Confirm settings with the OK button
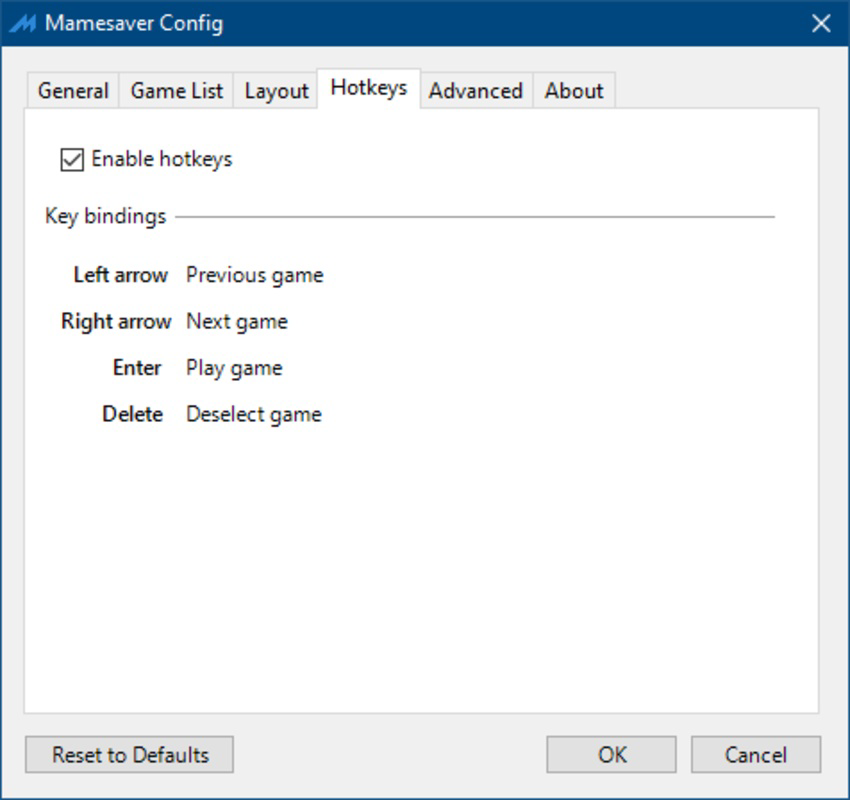Screen dimensions: 850x800 point(611,754)
